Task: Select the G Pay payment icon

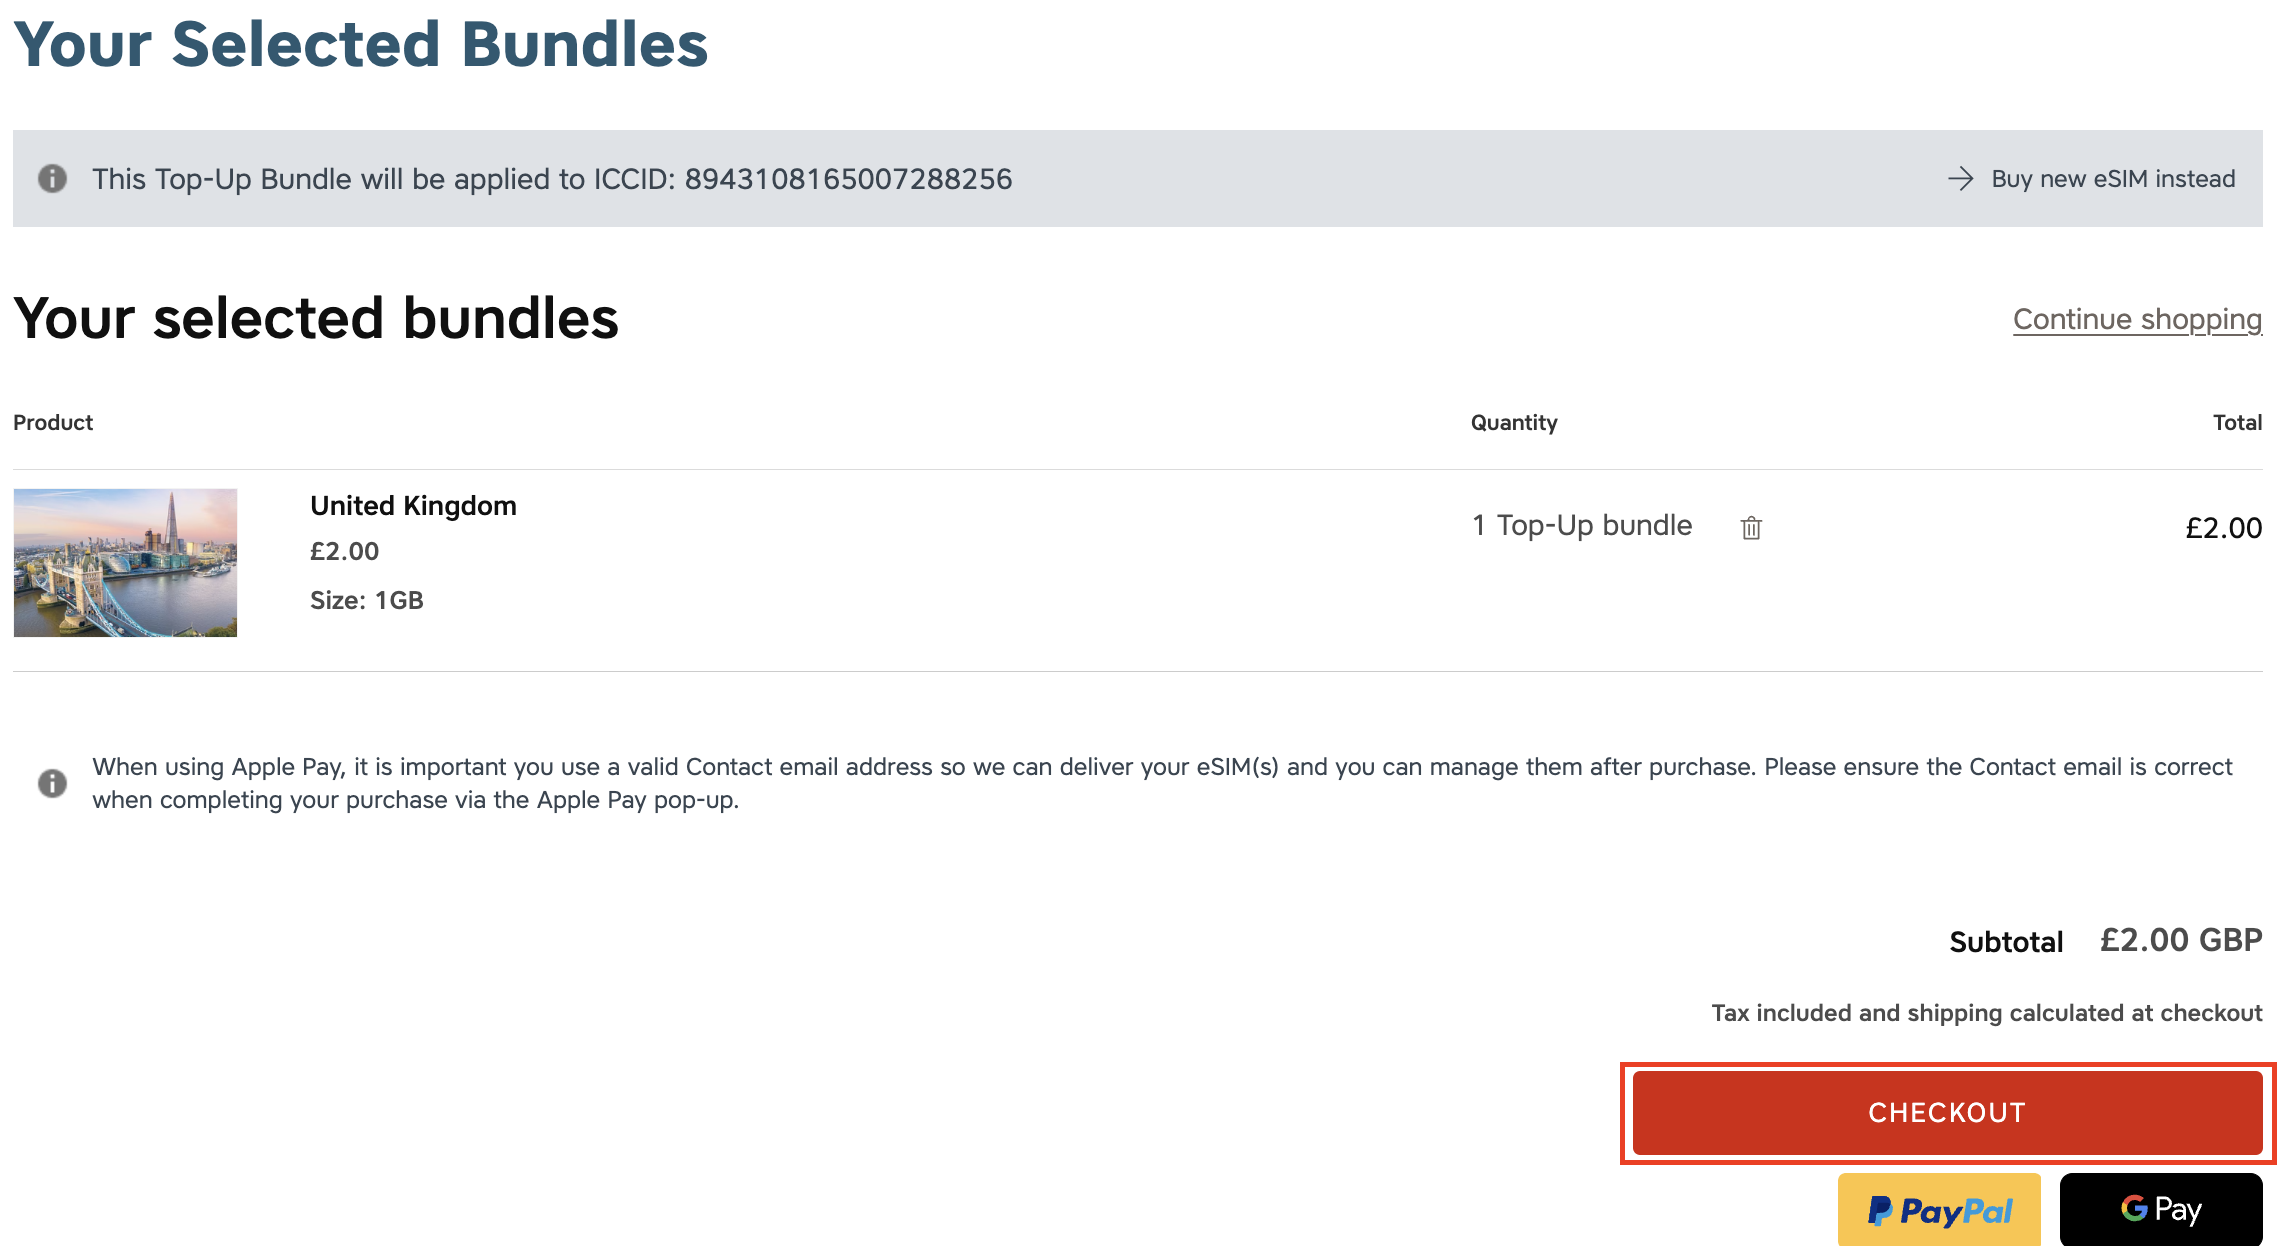Action: [x=2161, y=1209]
